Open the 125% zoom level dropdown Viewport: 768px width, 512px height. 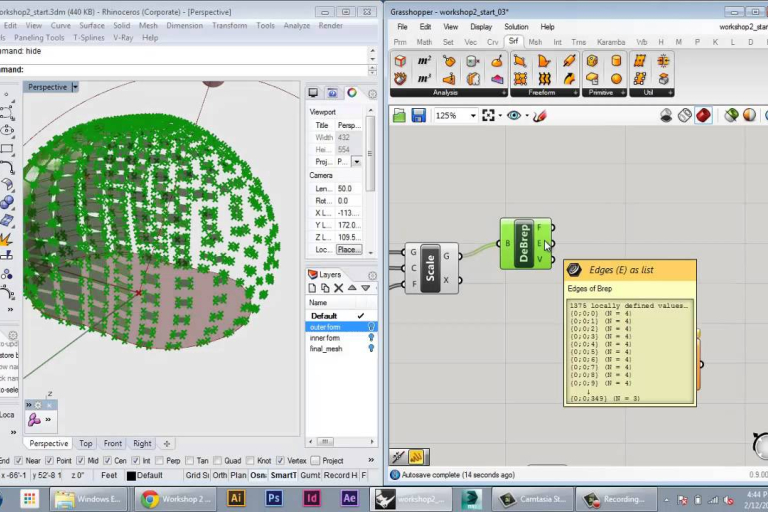(x=473, y=116)
